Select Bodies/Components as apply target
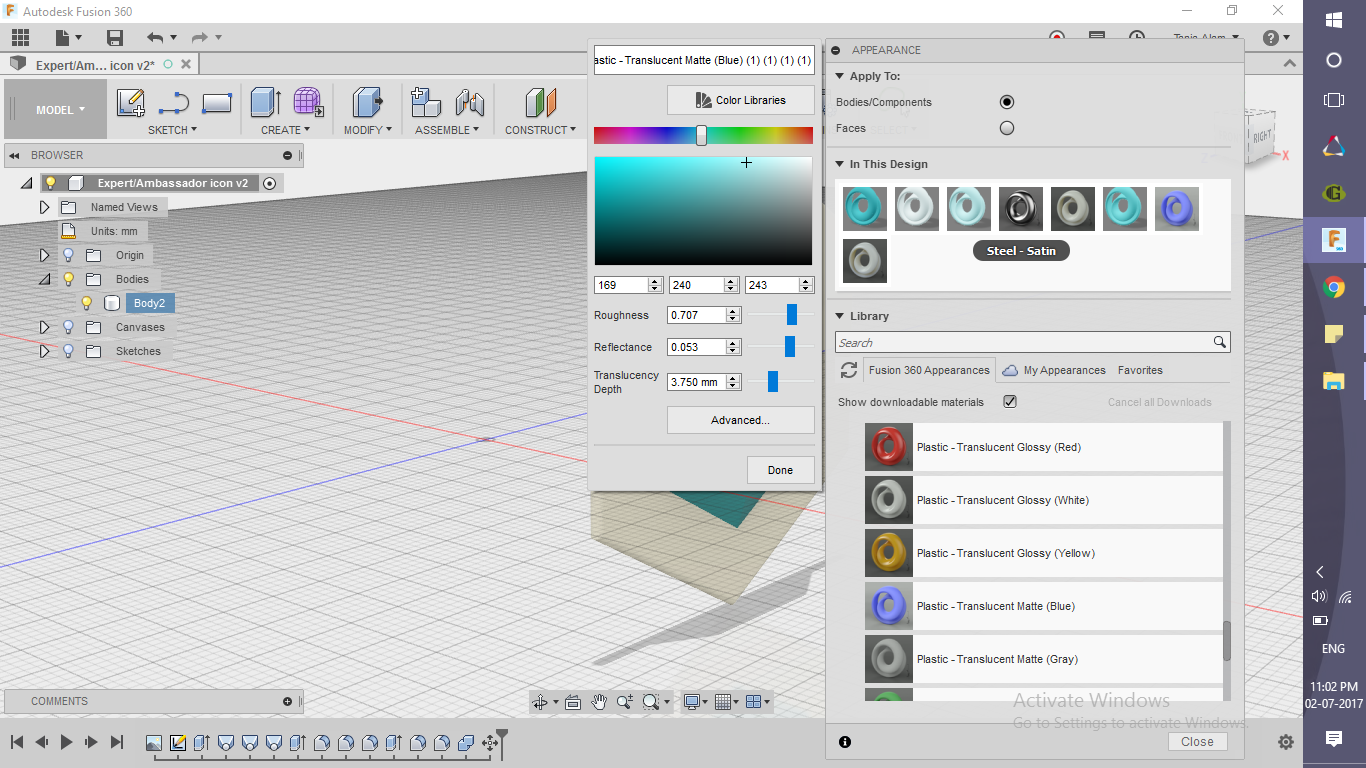Image resolution: width=1366 pixels, height=768 pixels. pyautogui.click(x=1007, y=101)
